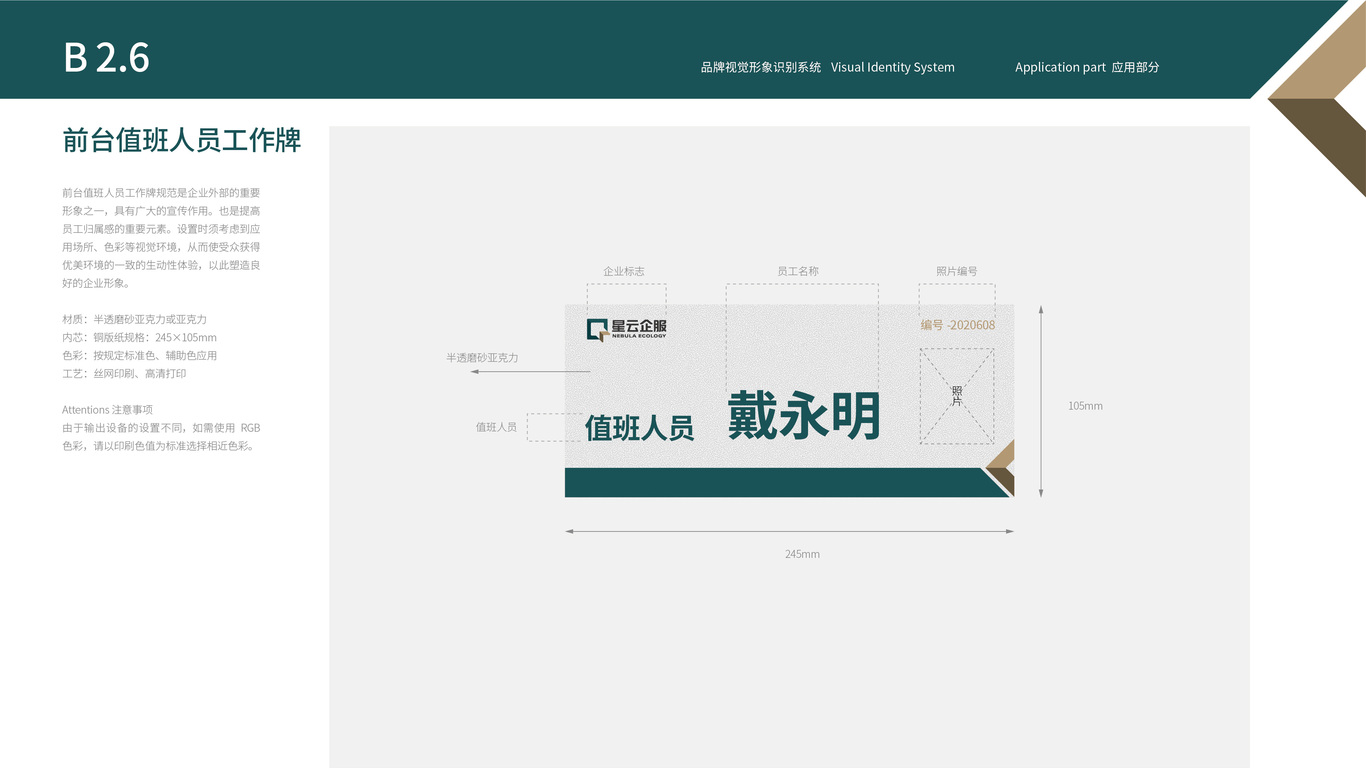Screen dimensions: 1366x768
Task: Click the 星云企服 logo on the badge
Action: coord(627,329)
